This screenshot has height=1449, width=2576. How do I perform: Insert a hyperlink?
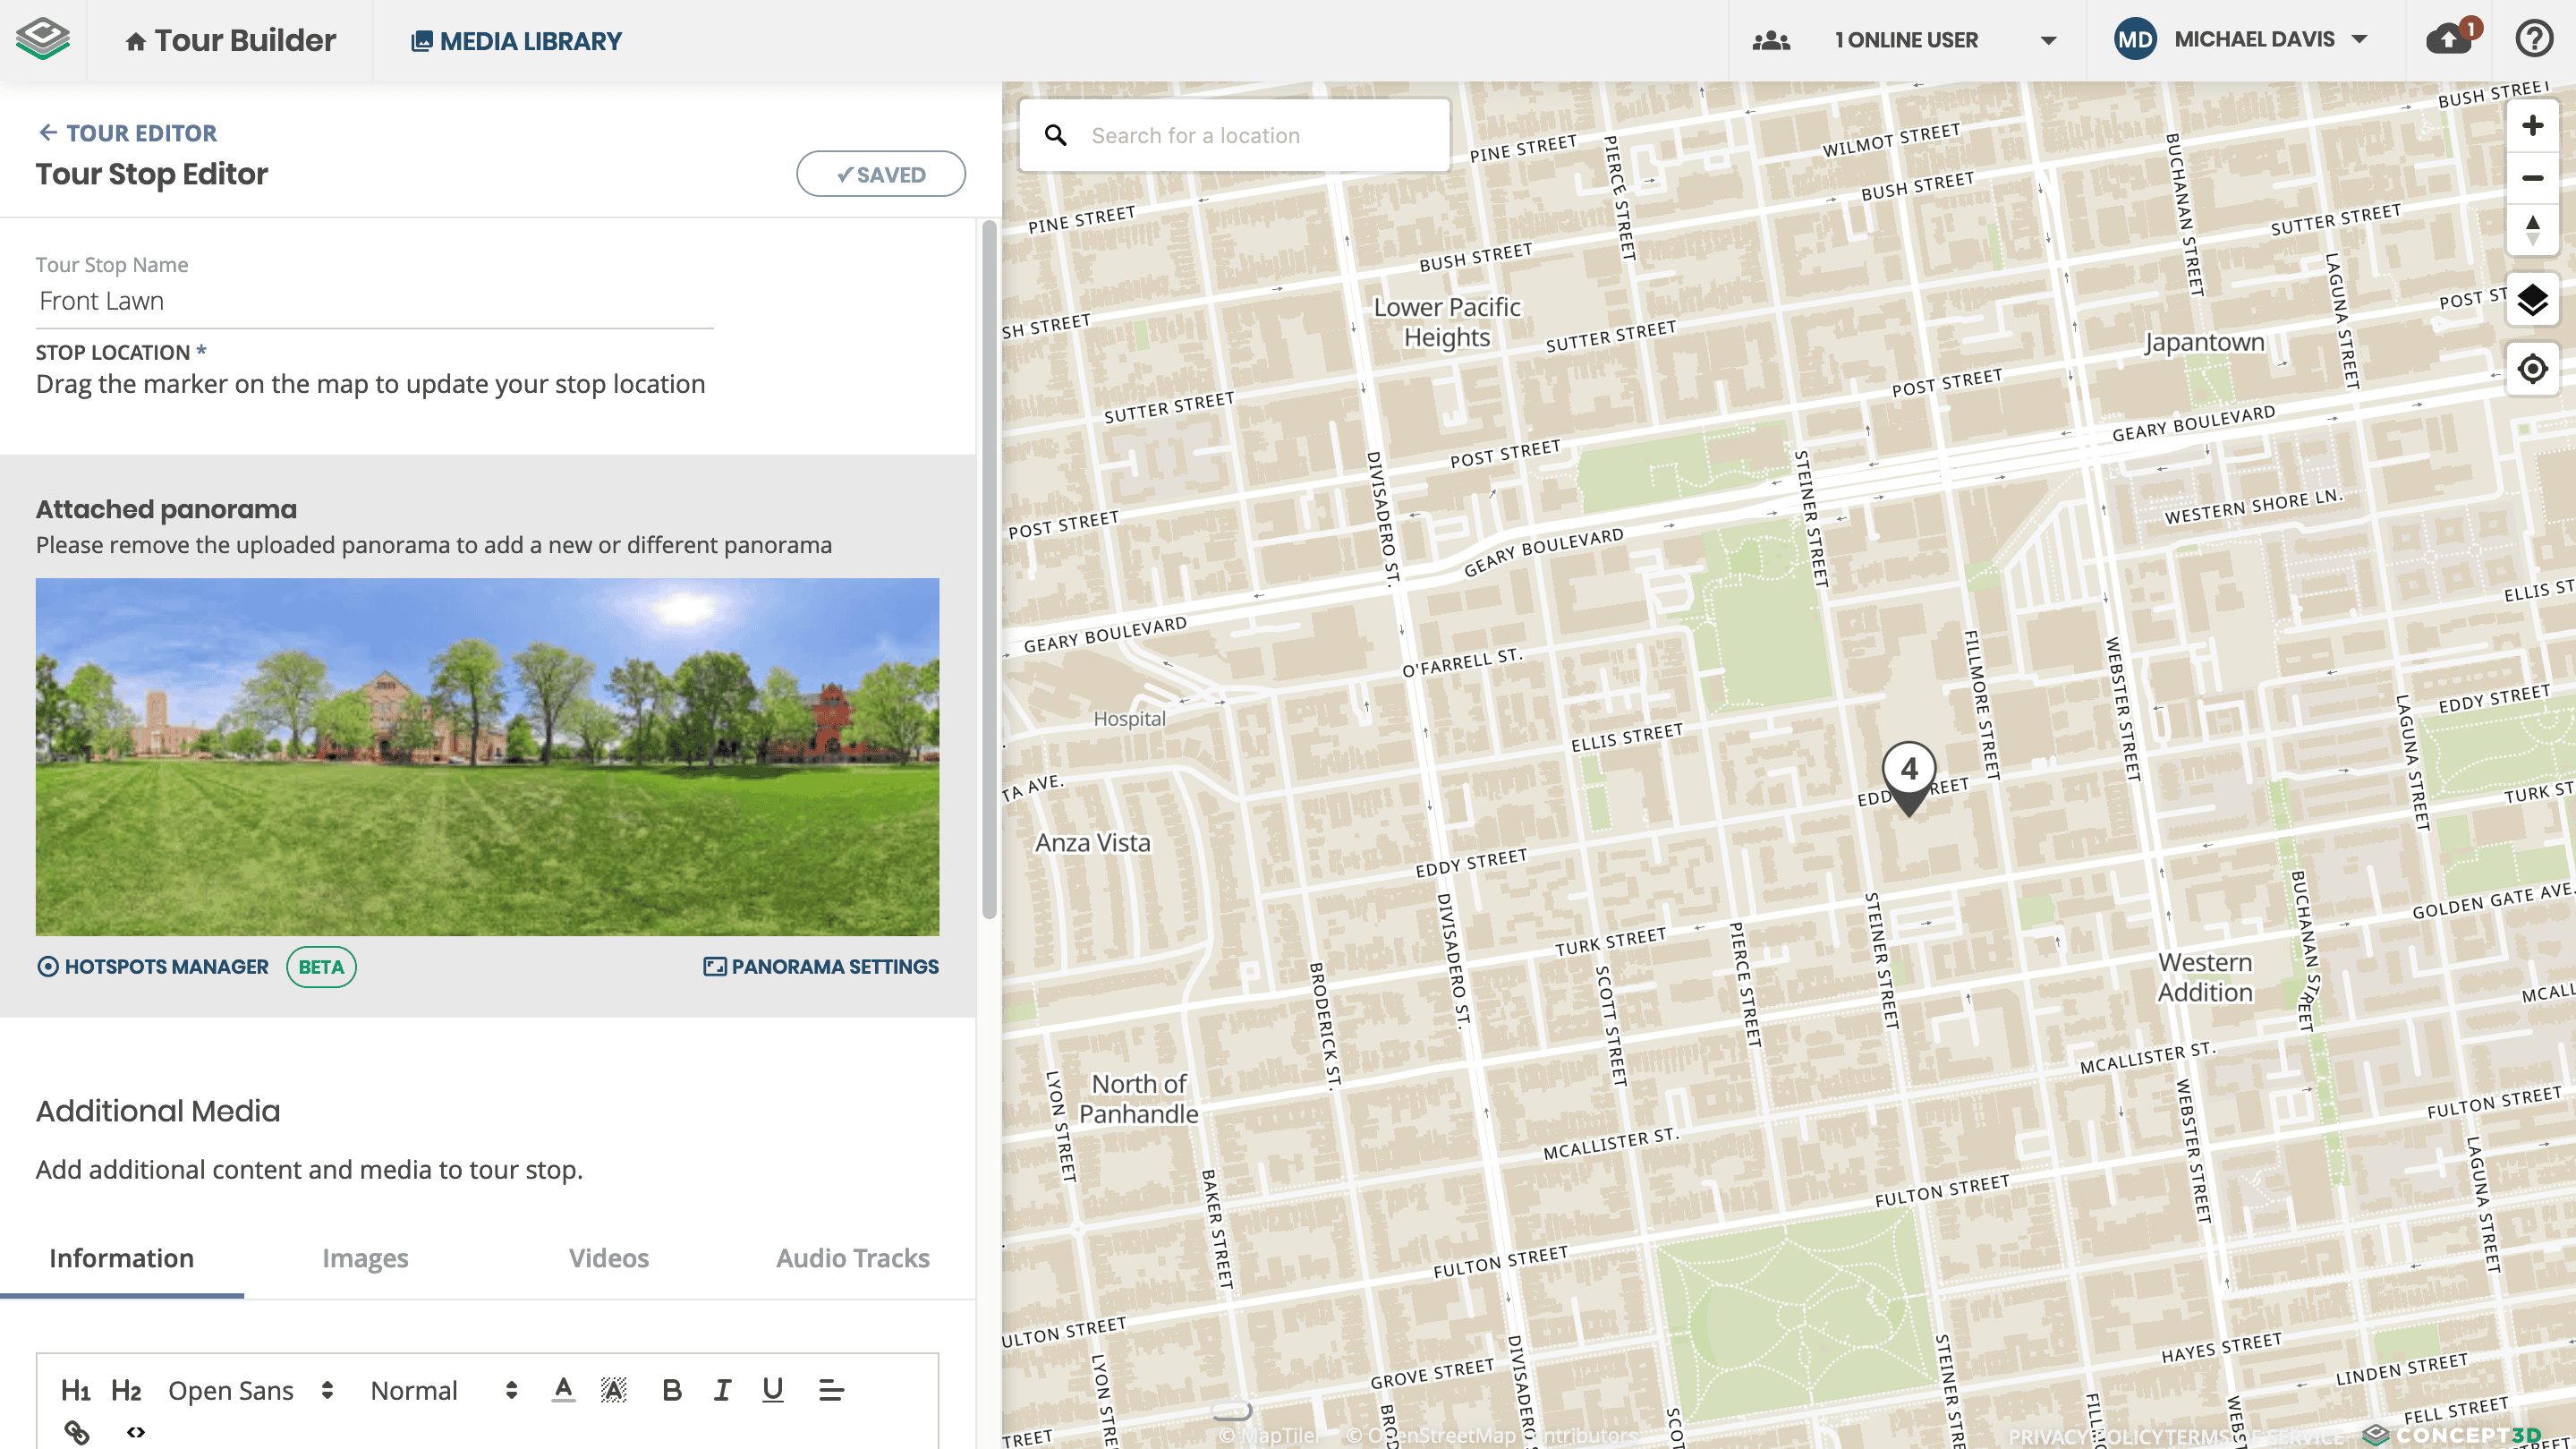[x=77, y=1432]
